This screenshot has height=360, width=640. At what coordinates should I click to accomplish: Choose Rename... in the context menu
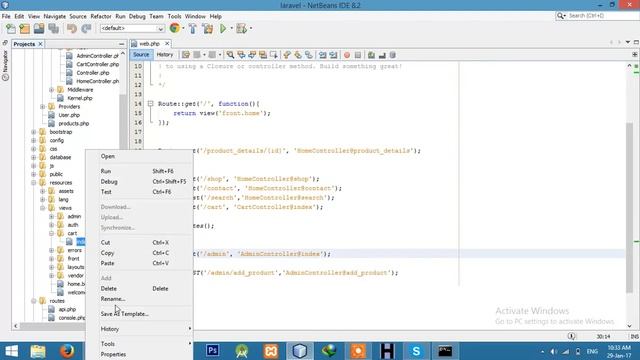pos(139,299)
